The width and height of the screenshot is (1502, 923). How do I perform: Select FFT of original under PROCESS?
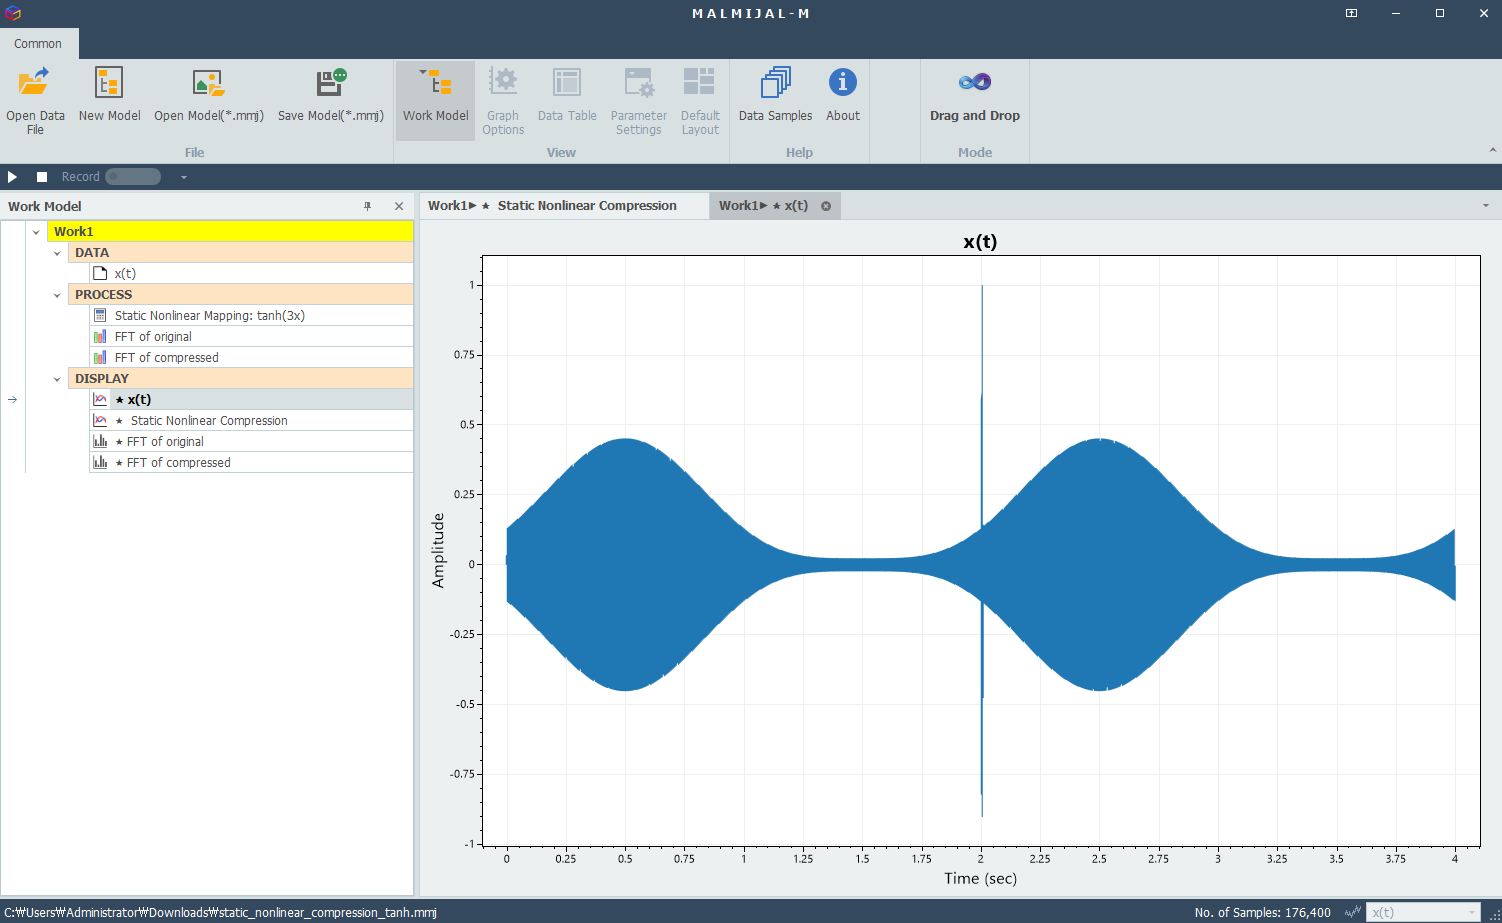click(250, 336)
